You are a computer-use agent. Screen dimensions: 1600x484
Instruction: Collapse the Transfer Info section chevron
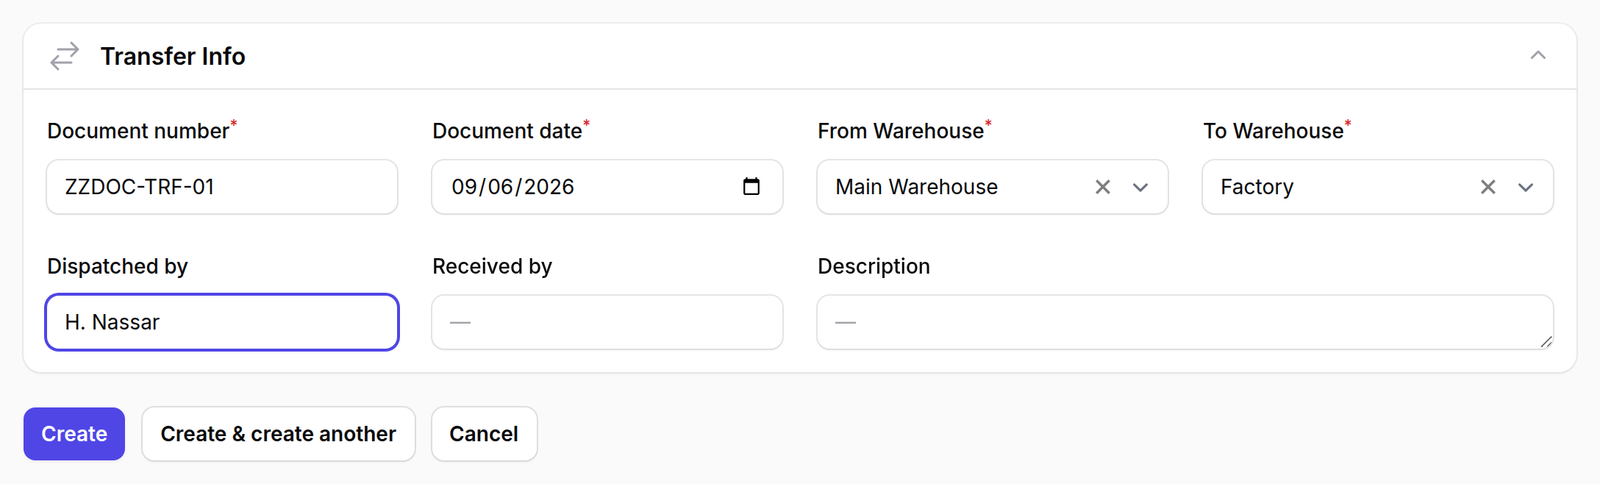tap(1538, 55)
